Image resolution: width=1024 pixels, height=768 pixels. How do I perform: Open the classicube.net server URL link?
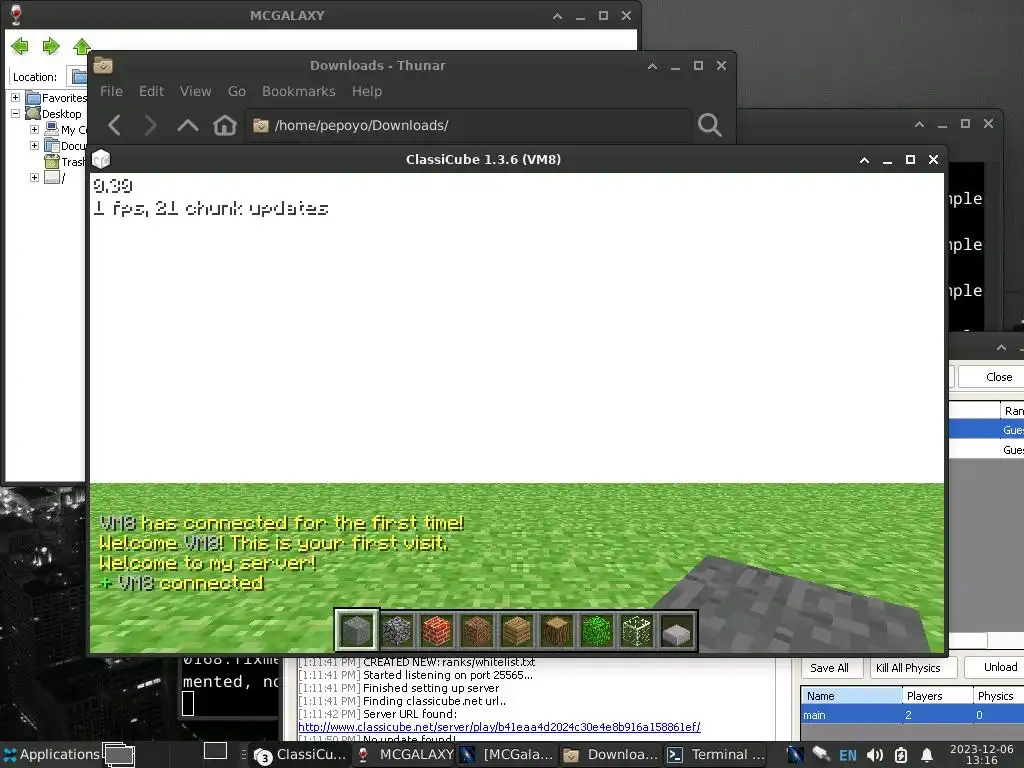click(x=499, y=727)
